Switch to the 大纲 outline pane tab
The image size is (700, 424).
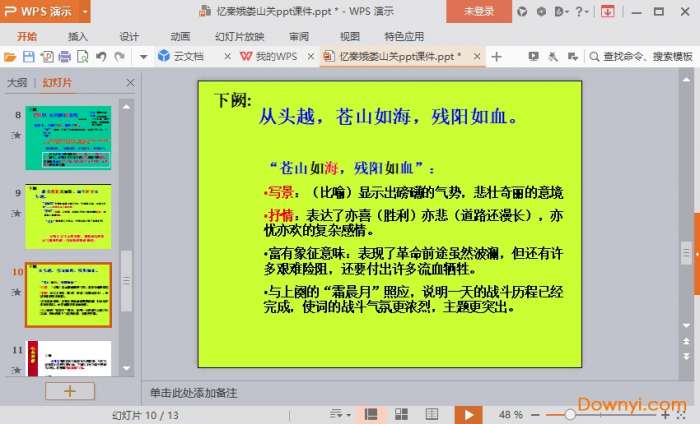(x=17, y=83)
